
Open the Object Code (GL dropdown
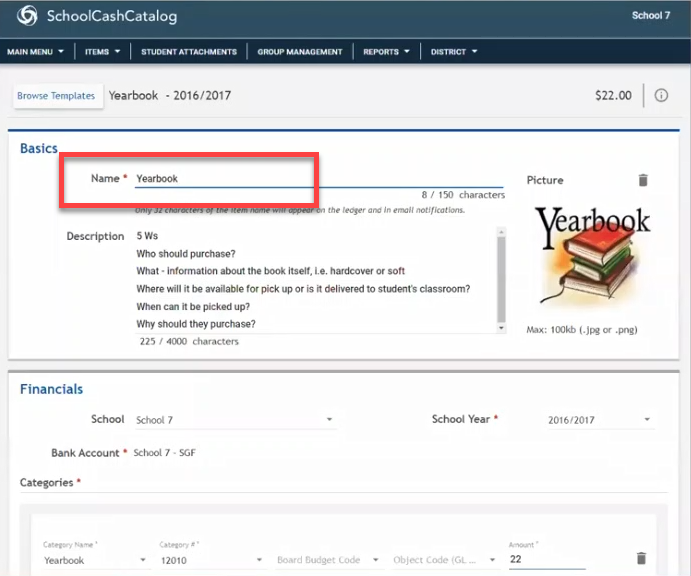[x=444, y=560]
